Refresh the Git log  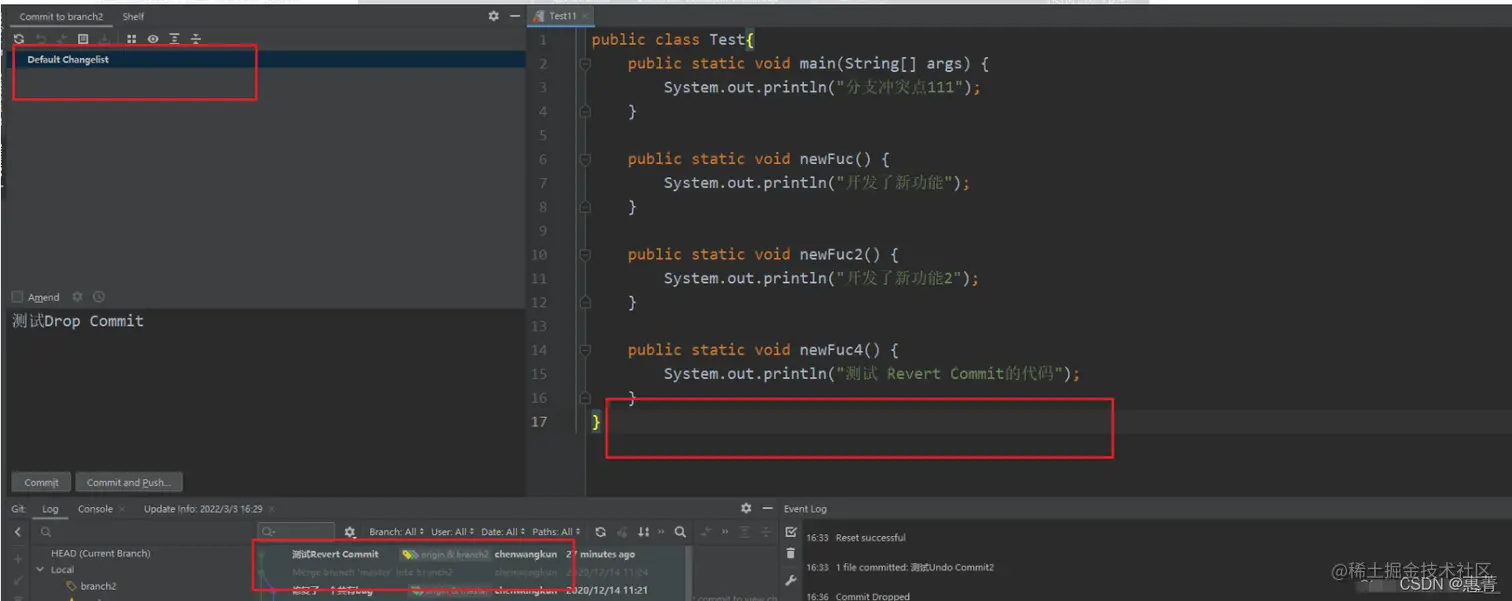click(x=600, y=532)
